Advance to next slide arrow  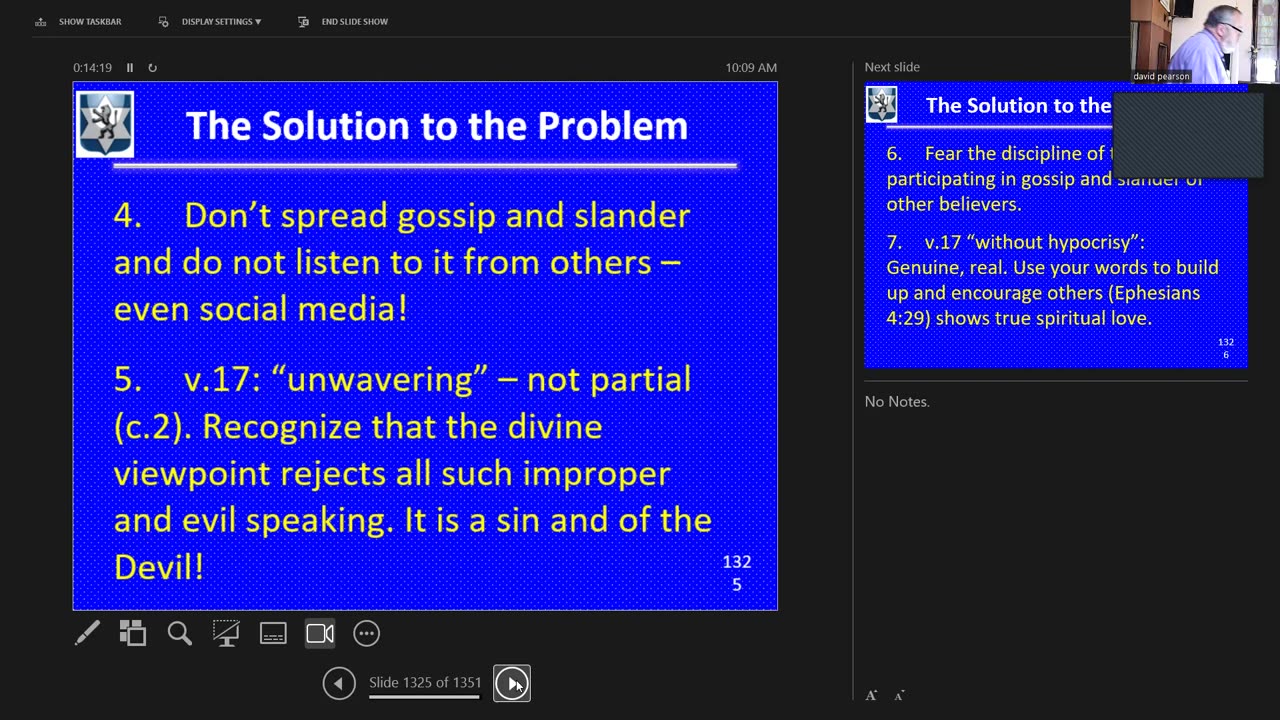512,683
